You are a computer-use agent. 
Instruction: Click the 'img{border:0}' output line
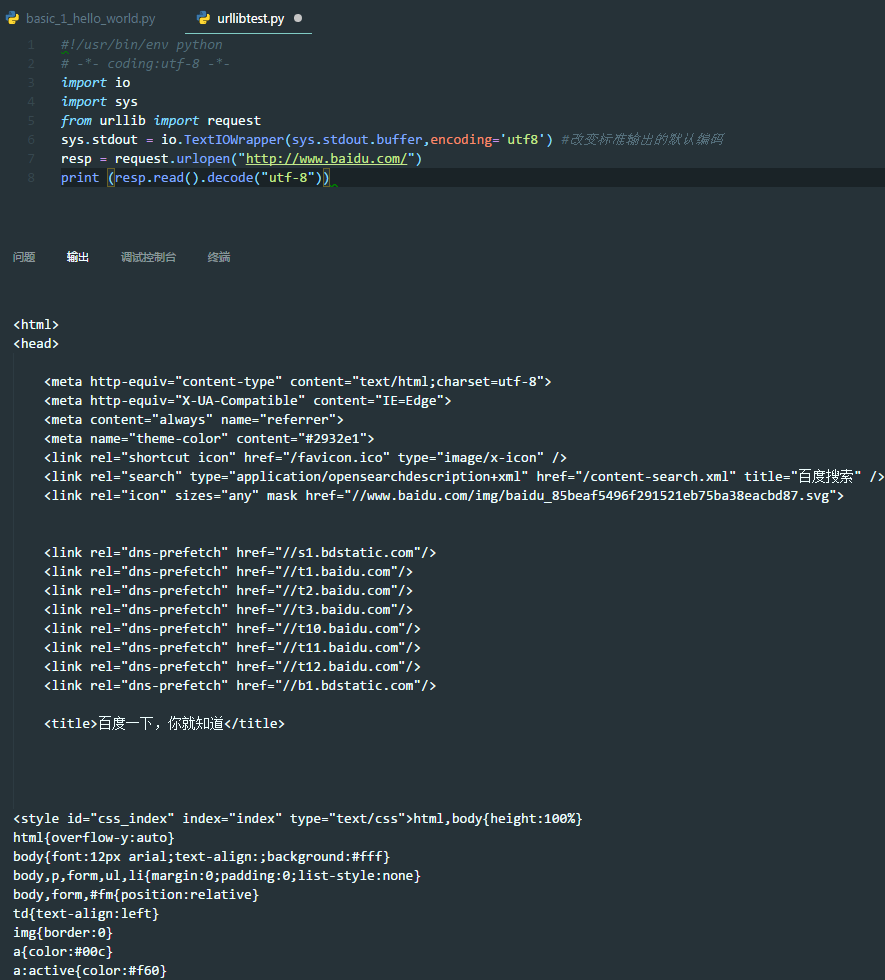[63, 932]
